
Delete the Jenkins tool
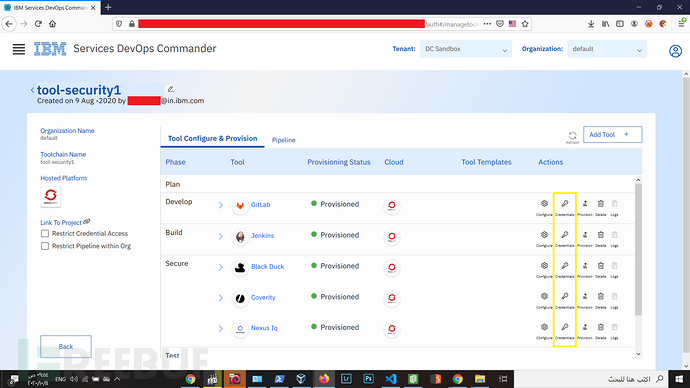(x=601, y=234)
